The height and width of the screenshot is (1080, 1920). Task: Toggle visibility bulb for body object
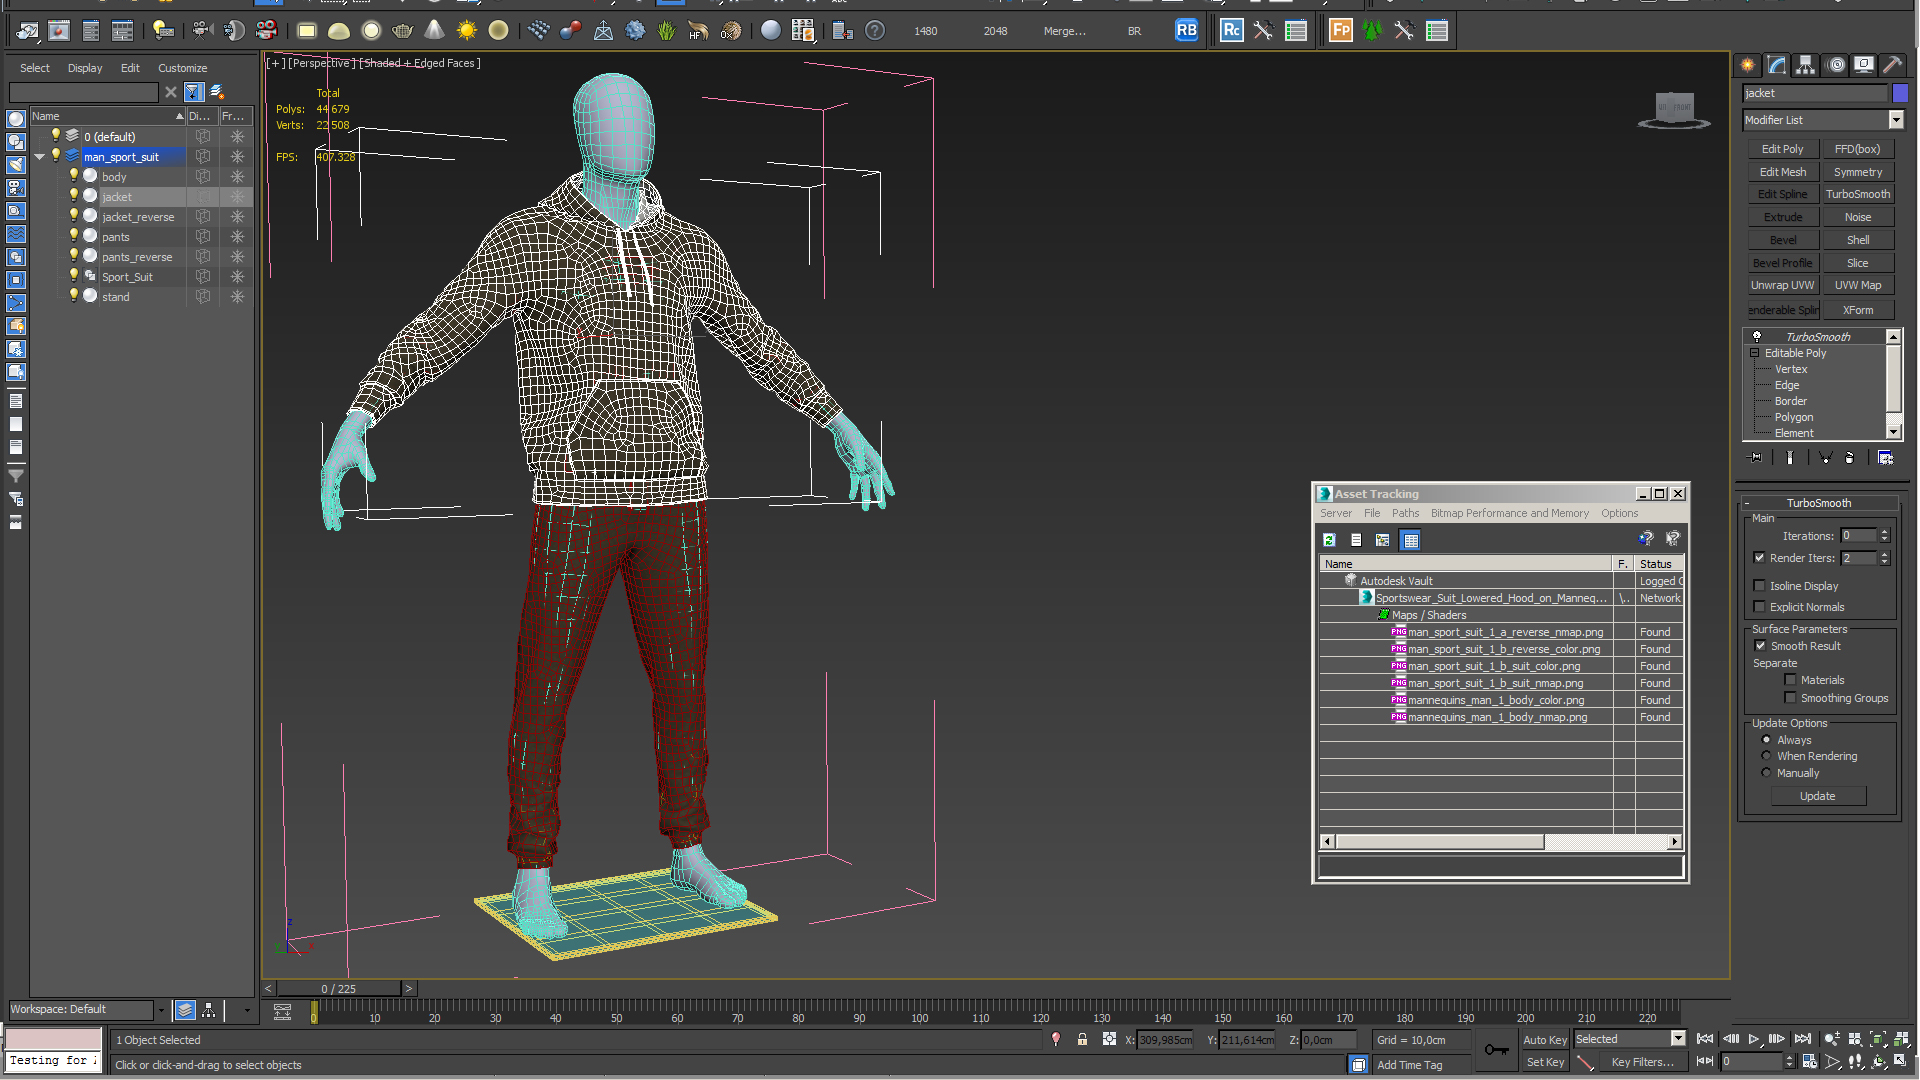73,176
